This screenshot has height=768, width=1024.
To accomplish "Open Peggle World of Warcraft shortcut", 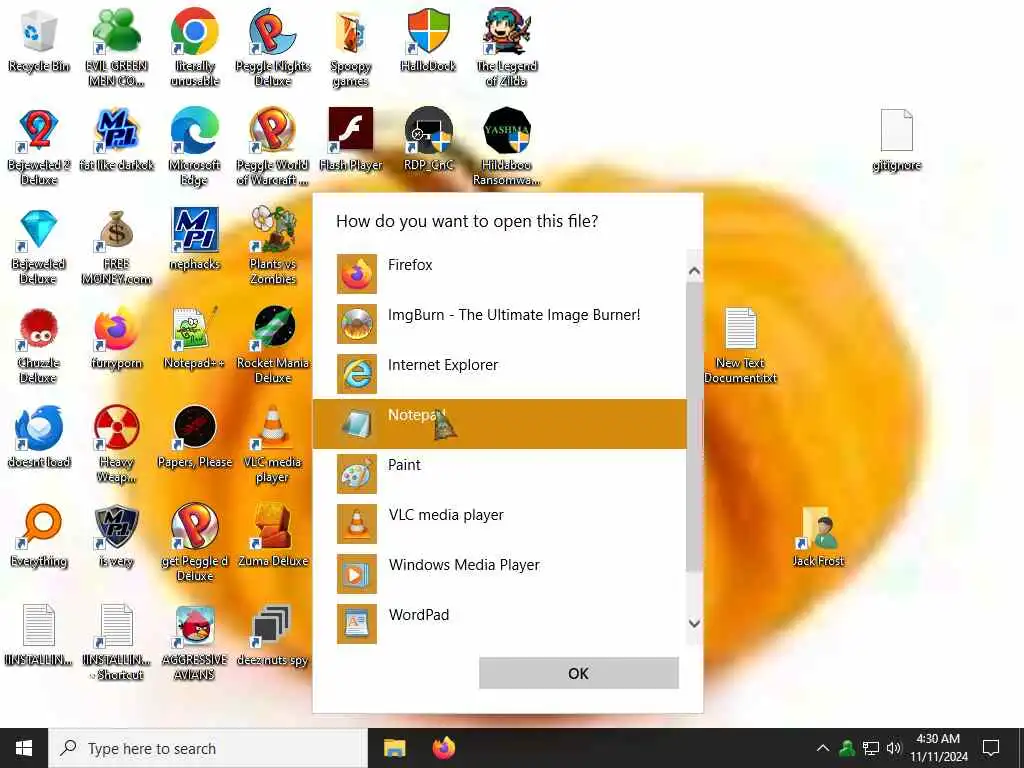I will (x=272, y=147).
